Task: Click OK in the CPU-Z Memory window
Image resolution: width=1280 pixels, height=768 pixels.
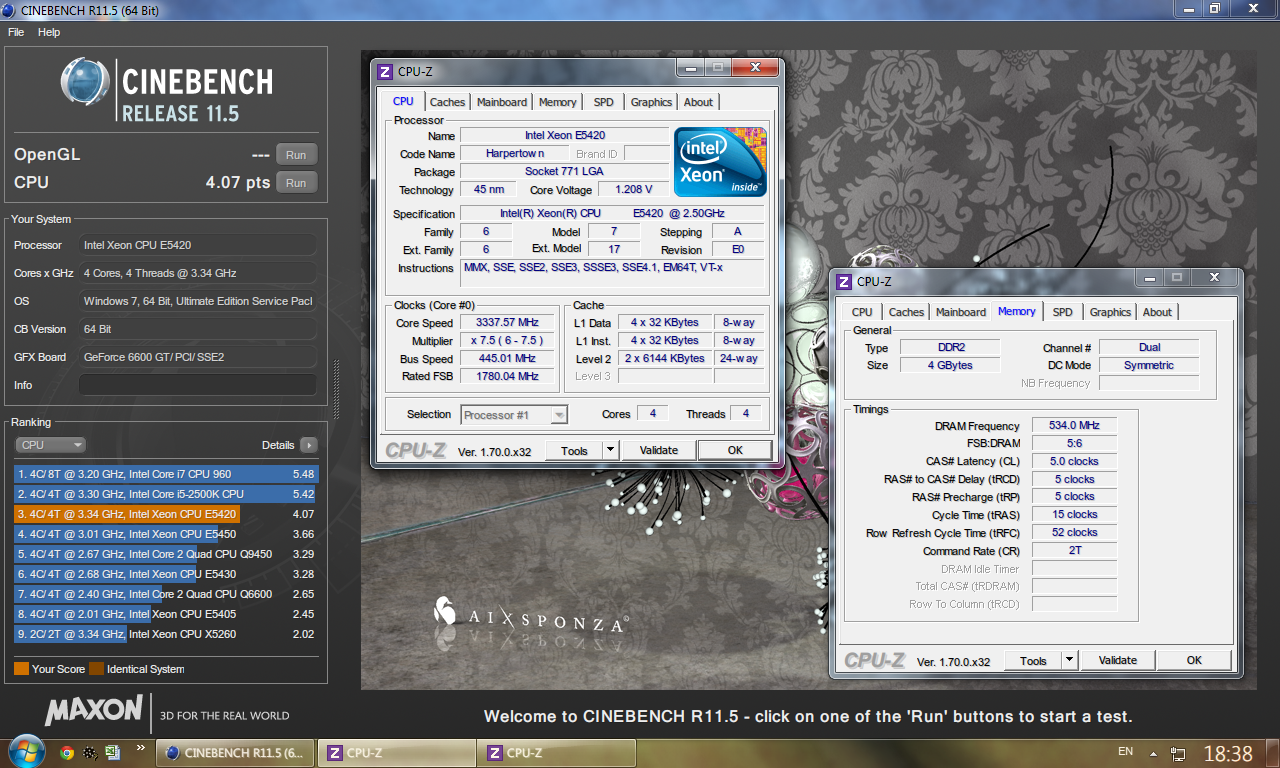Action: pyautogui.click(x=1194, y=661)
